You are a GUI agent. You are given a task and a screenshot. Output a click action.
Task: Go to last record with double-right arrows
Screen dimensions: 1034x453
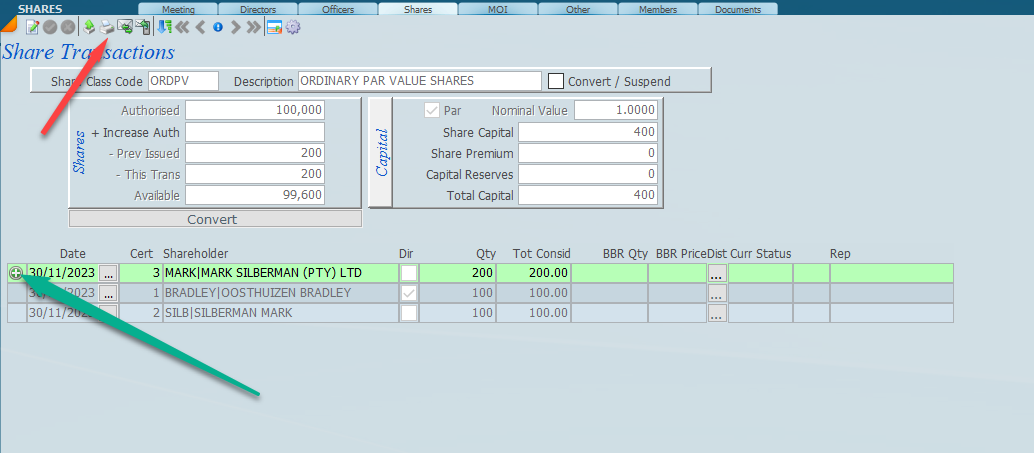click(253, 27)
